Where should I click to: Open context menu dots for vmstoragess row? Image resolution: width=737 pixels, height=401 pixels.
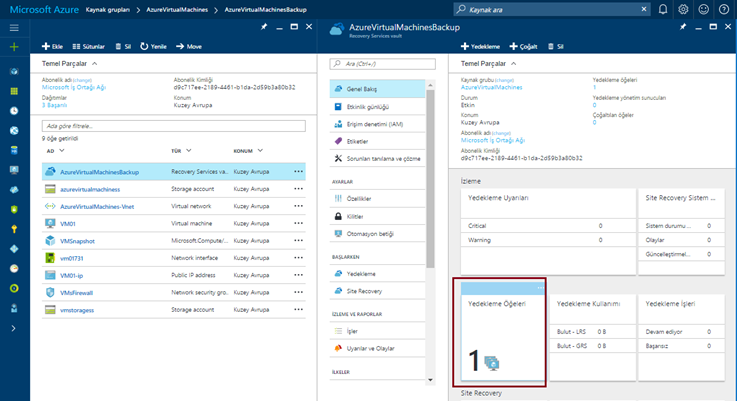(298, 309)
